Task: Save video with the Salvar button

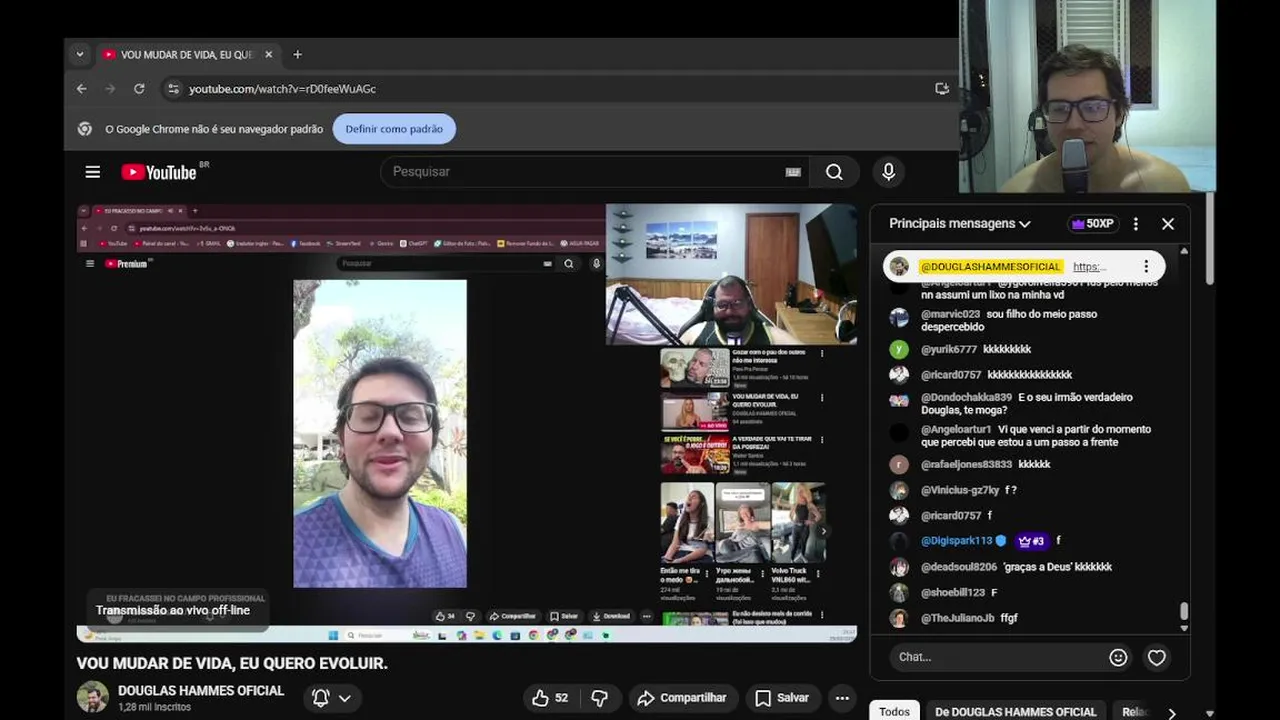Action: pyautogui.click(x=782, y=698)
